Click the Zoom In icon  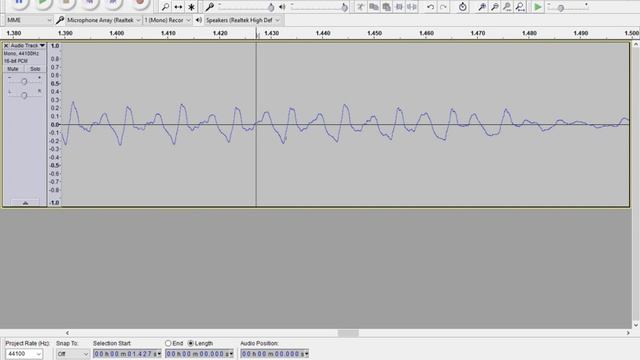(482, 7)
